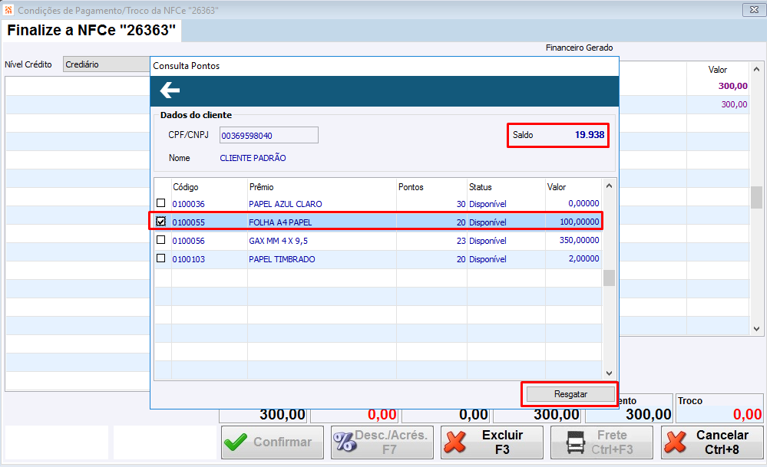Click code 0100103

tap(188, 259)
